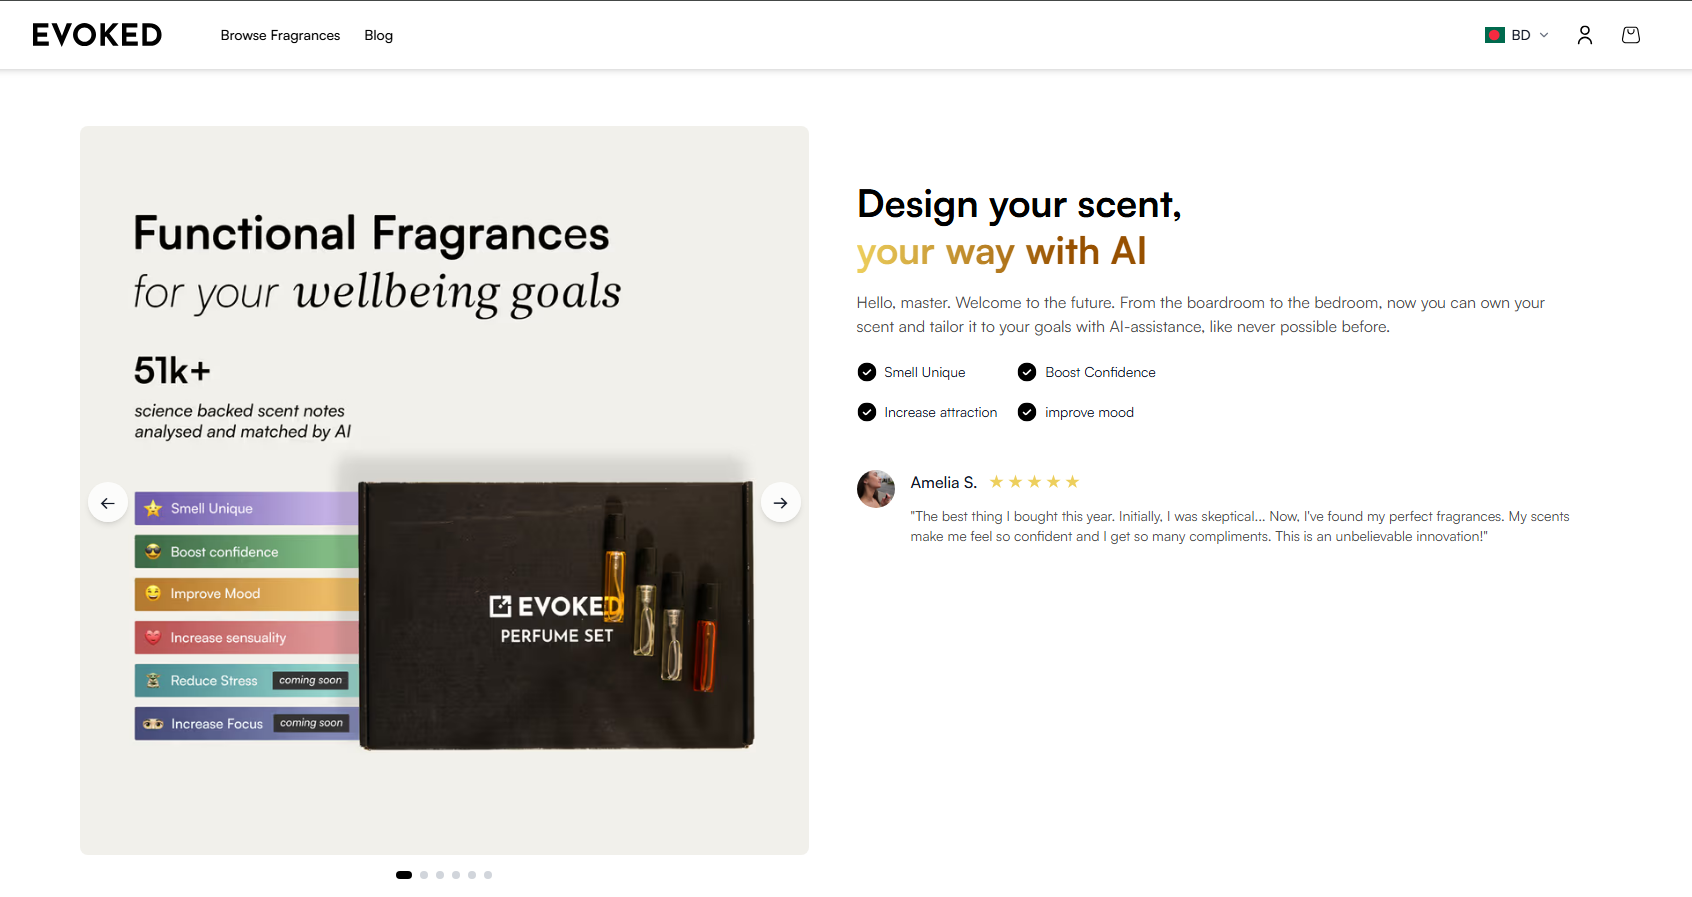Screen dimensions: 1692x897
Task: Go to previous carousel slide arrow
Action: [x=108, y=503]
